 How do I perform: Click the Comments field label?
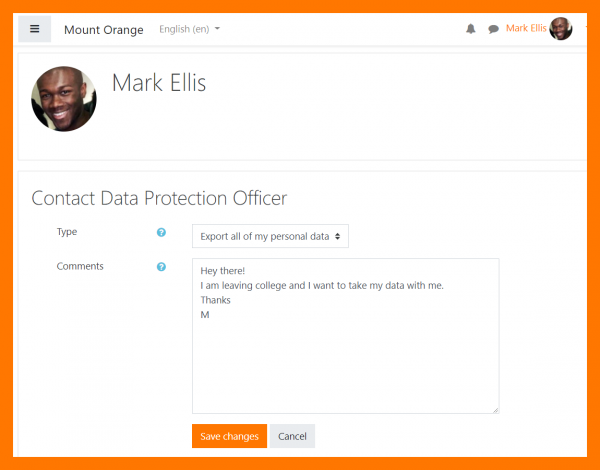click(80, 266)
